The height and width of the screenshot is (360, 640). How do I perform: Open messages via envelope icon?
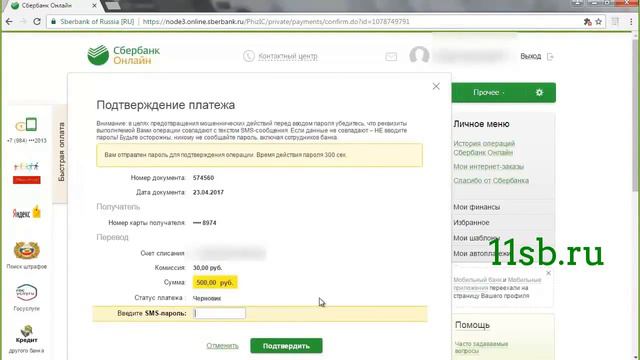391,56
